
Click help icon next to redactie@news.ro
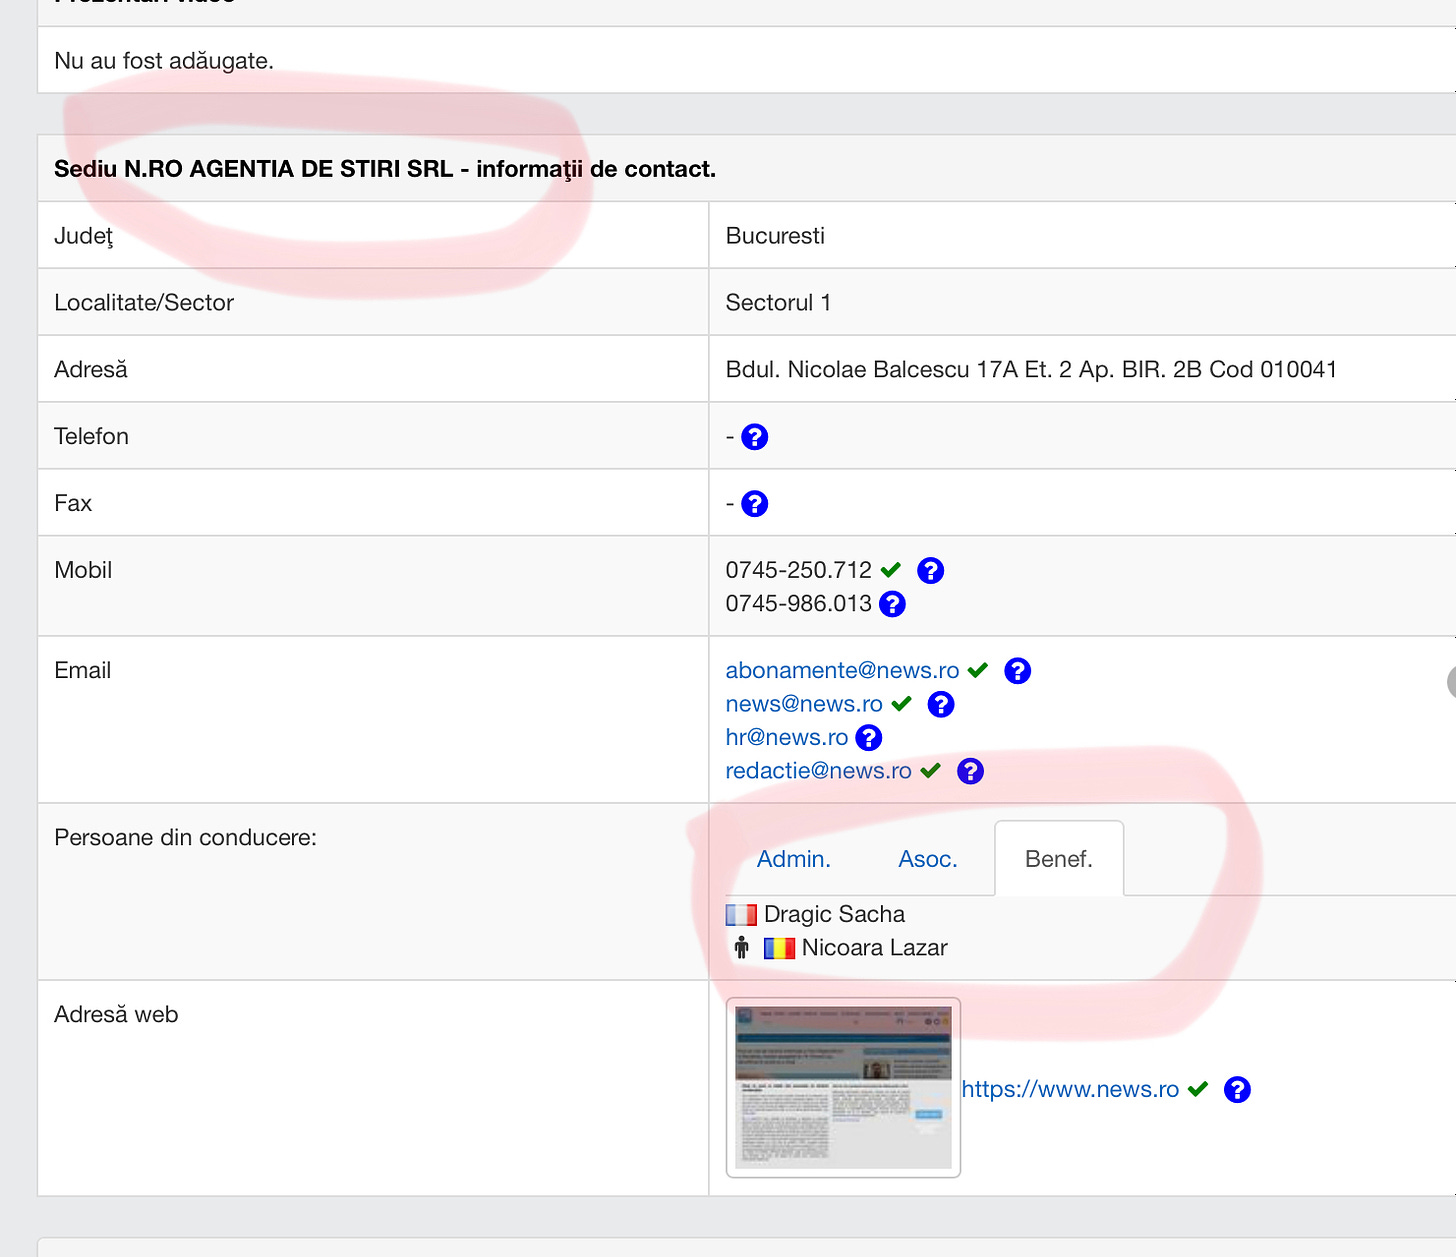(970, 771)
